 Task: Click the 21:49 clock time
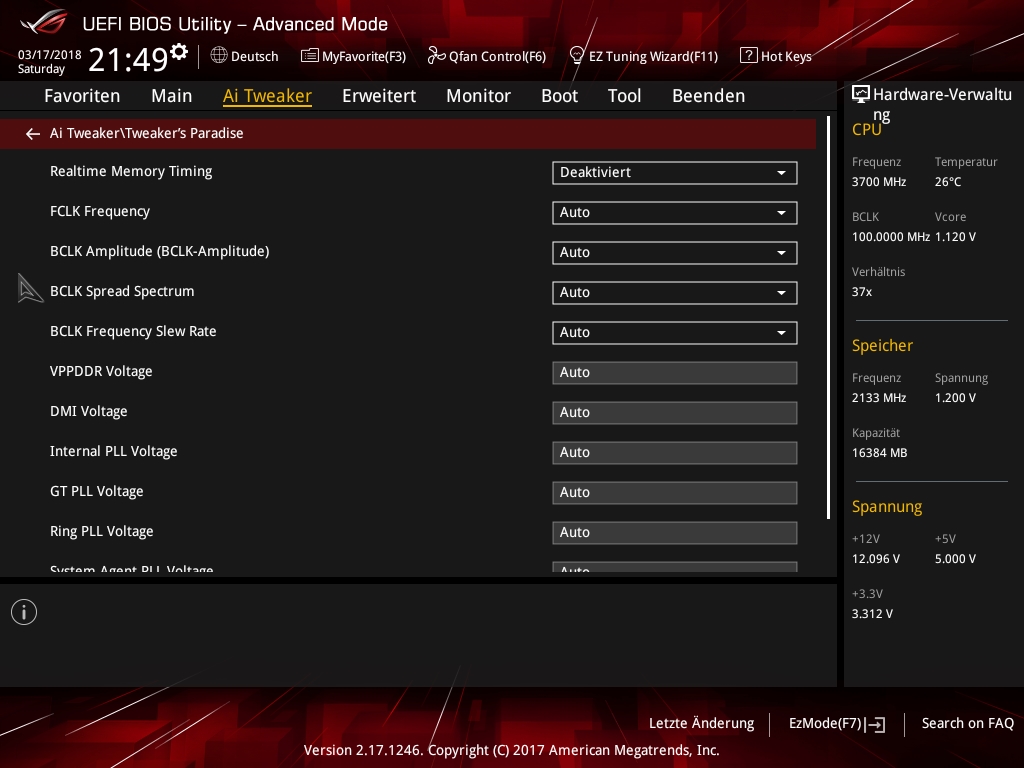click(128, 59)
